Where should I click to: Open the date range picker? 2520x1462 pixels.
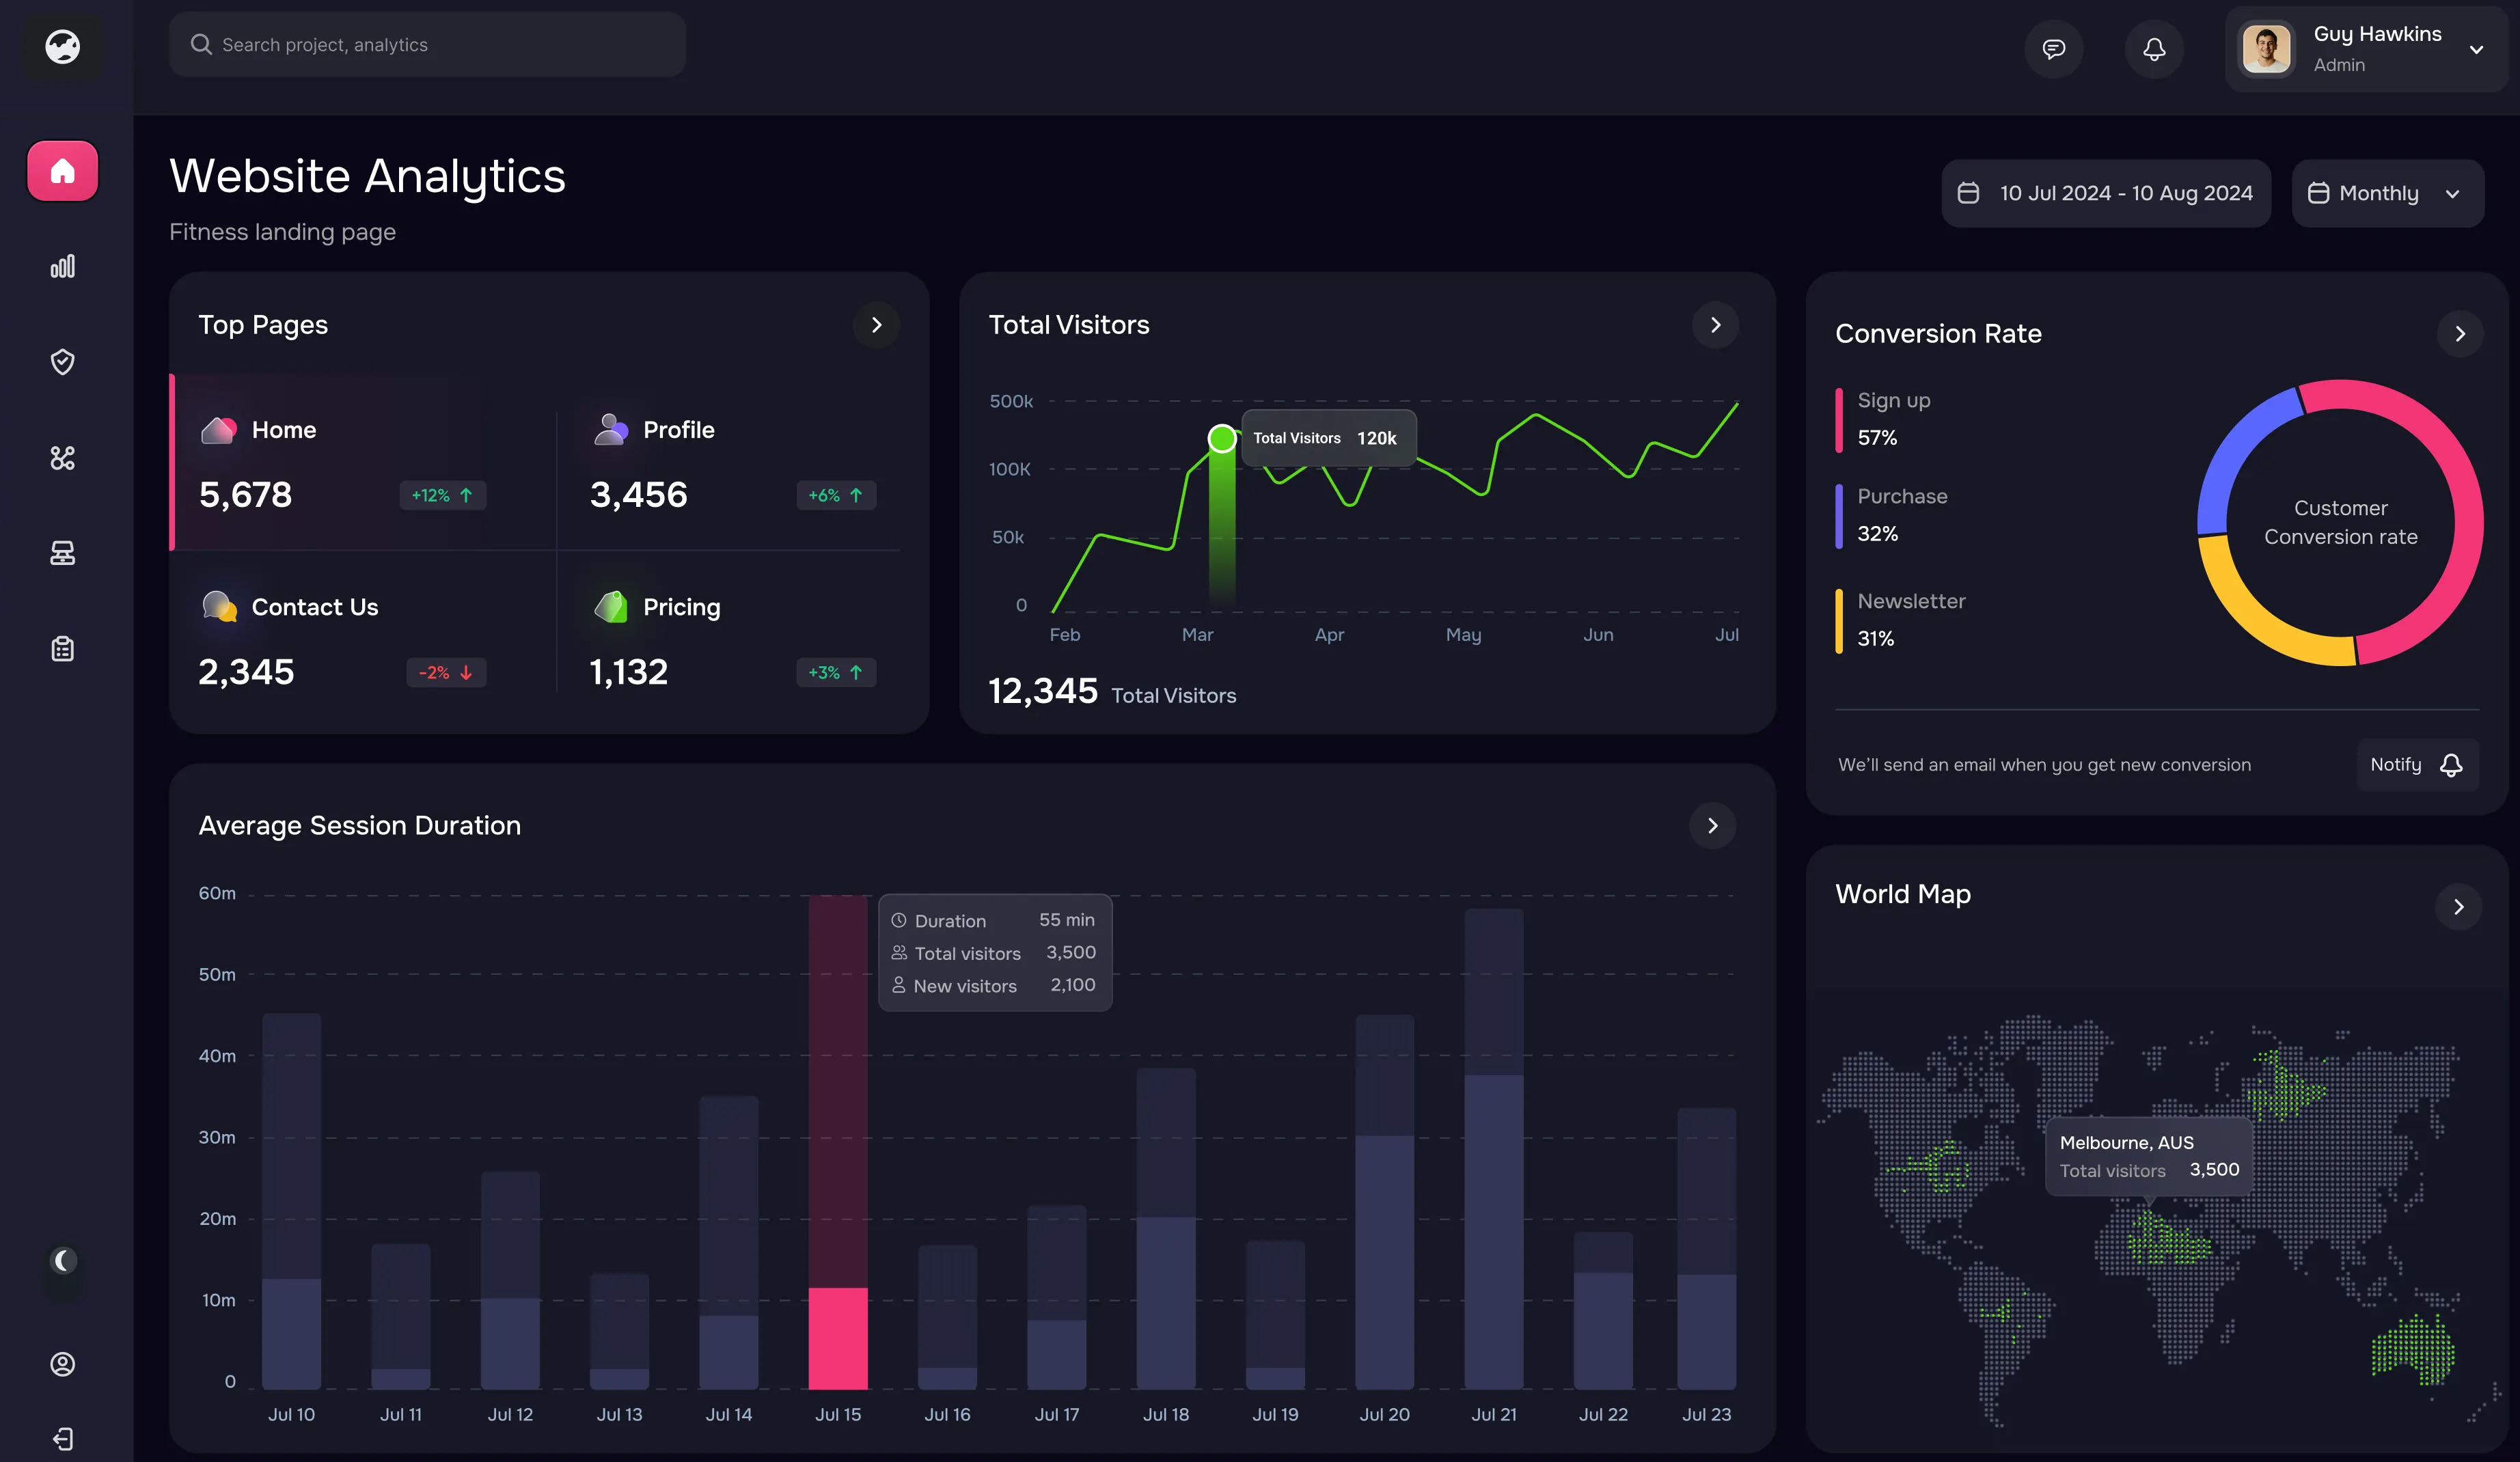[x=2106, y=193]
